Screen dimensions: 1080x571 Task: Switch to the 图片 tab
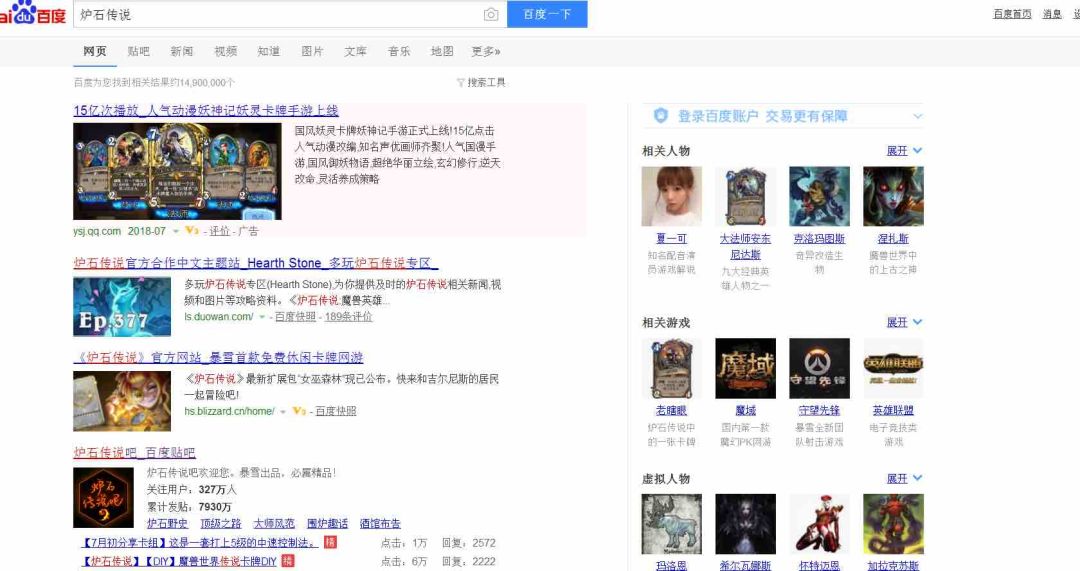312,52
